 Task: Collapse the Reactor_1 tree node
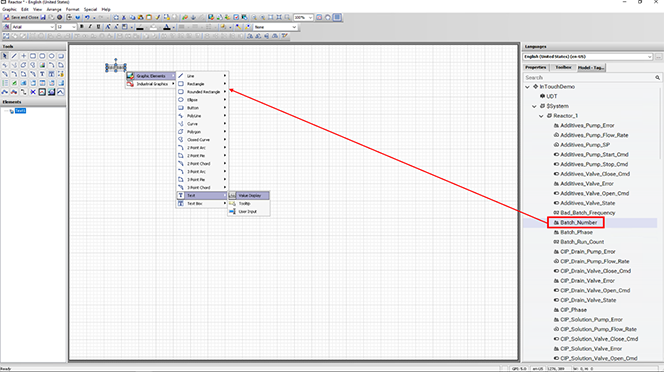point(541,116)
